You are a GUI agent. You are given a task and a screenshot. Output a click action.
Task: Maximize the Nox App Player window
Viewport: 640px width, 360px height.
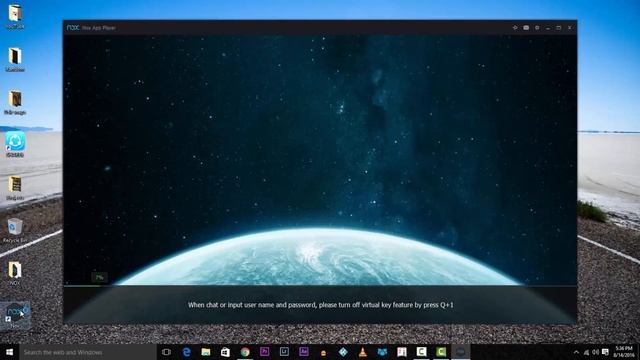point(559,28)
